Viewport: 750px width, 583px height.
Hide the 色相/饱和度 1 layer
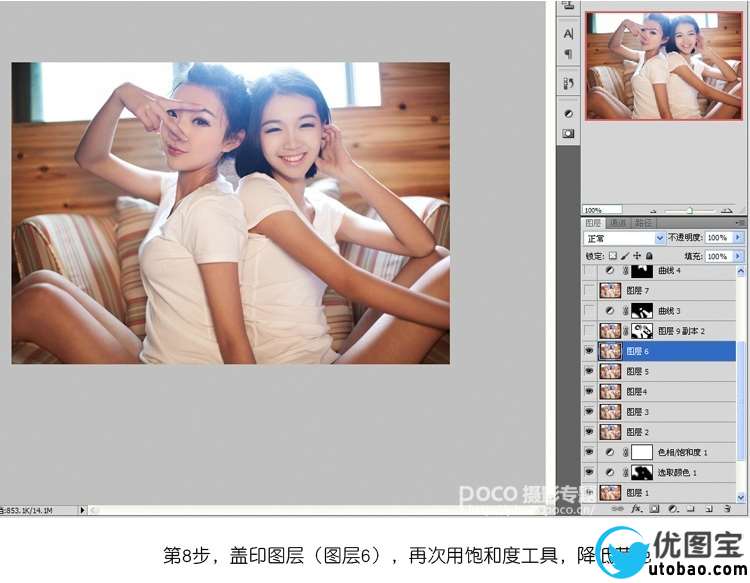[x=589, y=452]
